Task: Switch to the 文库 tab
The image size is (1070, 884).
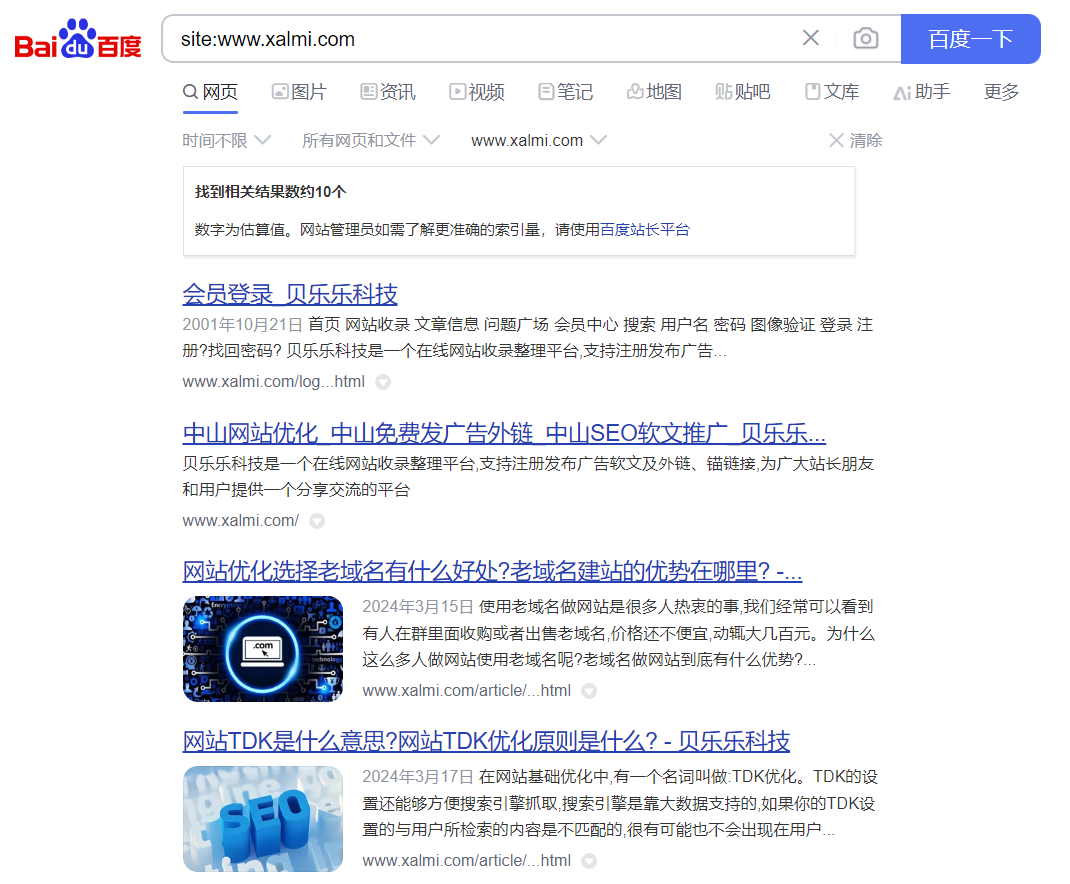Action: (831, 91)
